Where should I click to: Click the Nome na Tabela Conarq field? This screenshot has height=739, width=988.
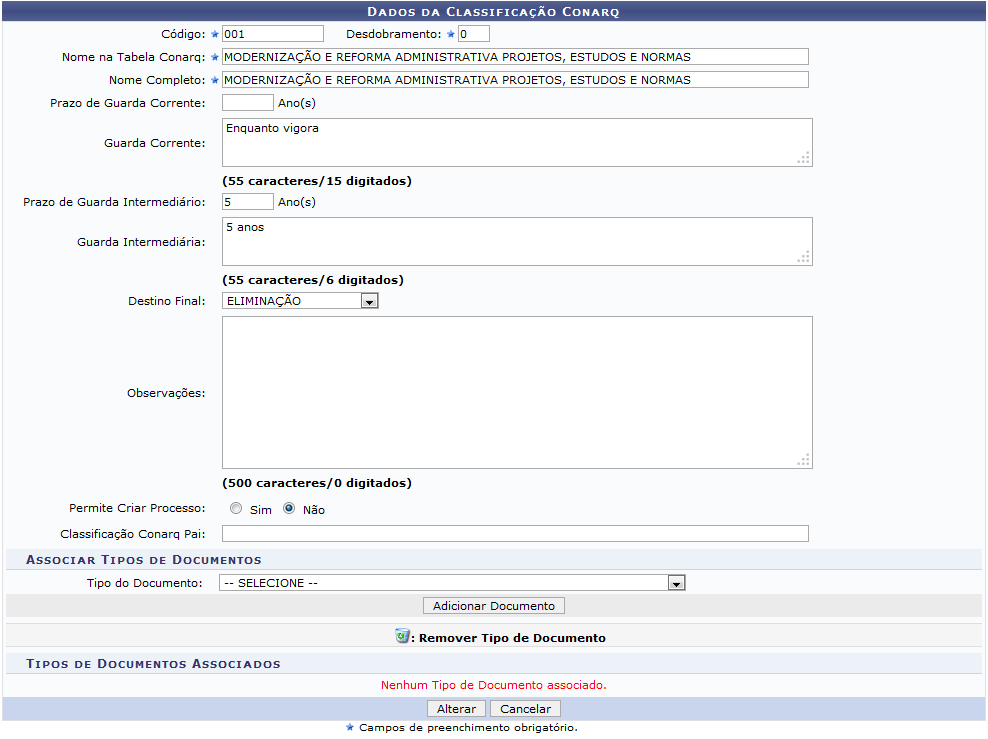click(515, 57)
